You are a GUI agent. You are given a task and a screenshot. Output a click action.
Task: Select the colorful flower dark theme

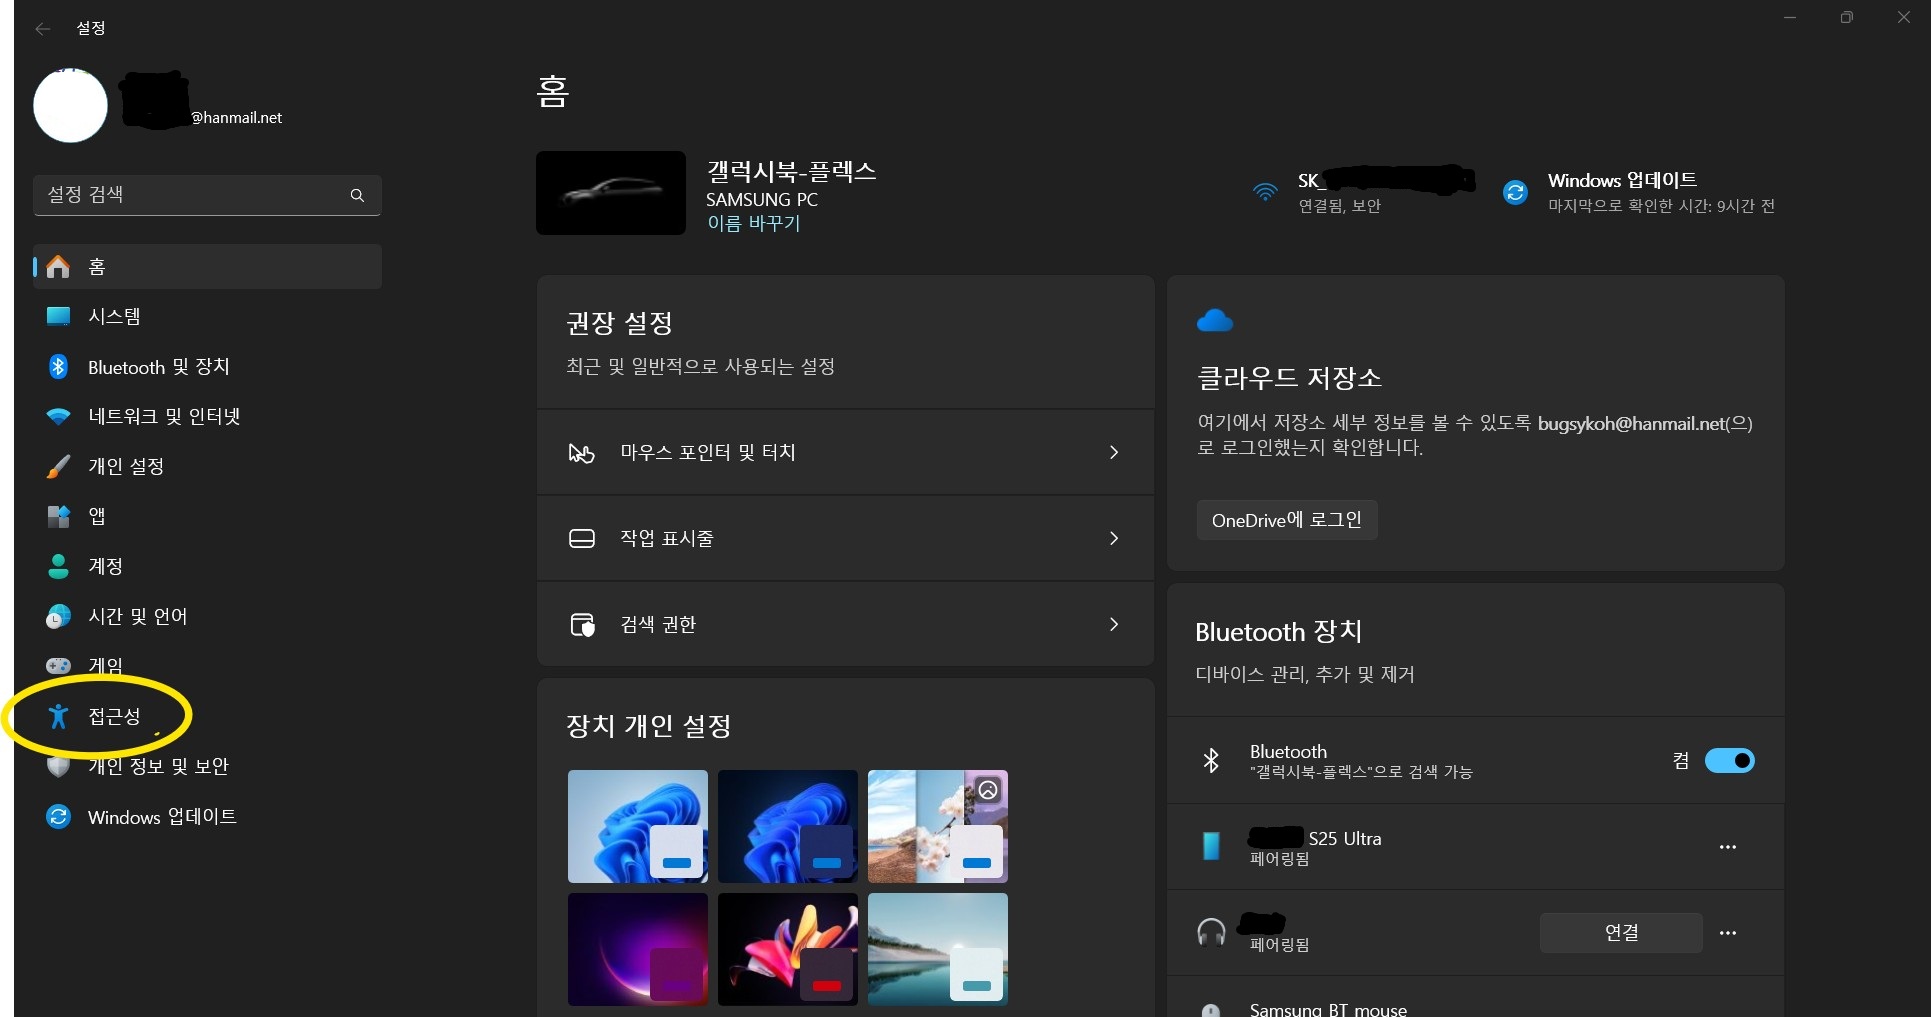(788, 950)
